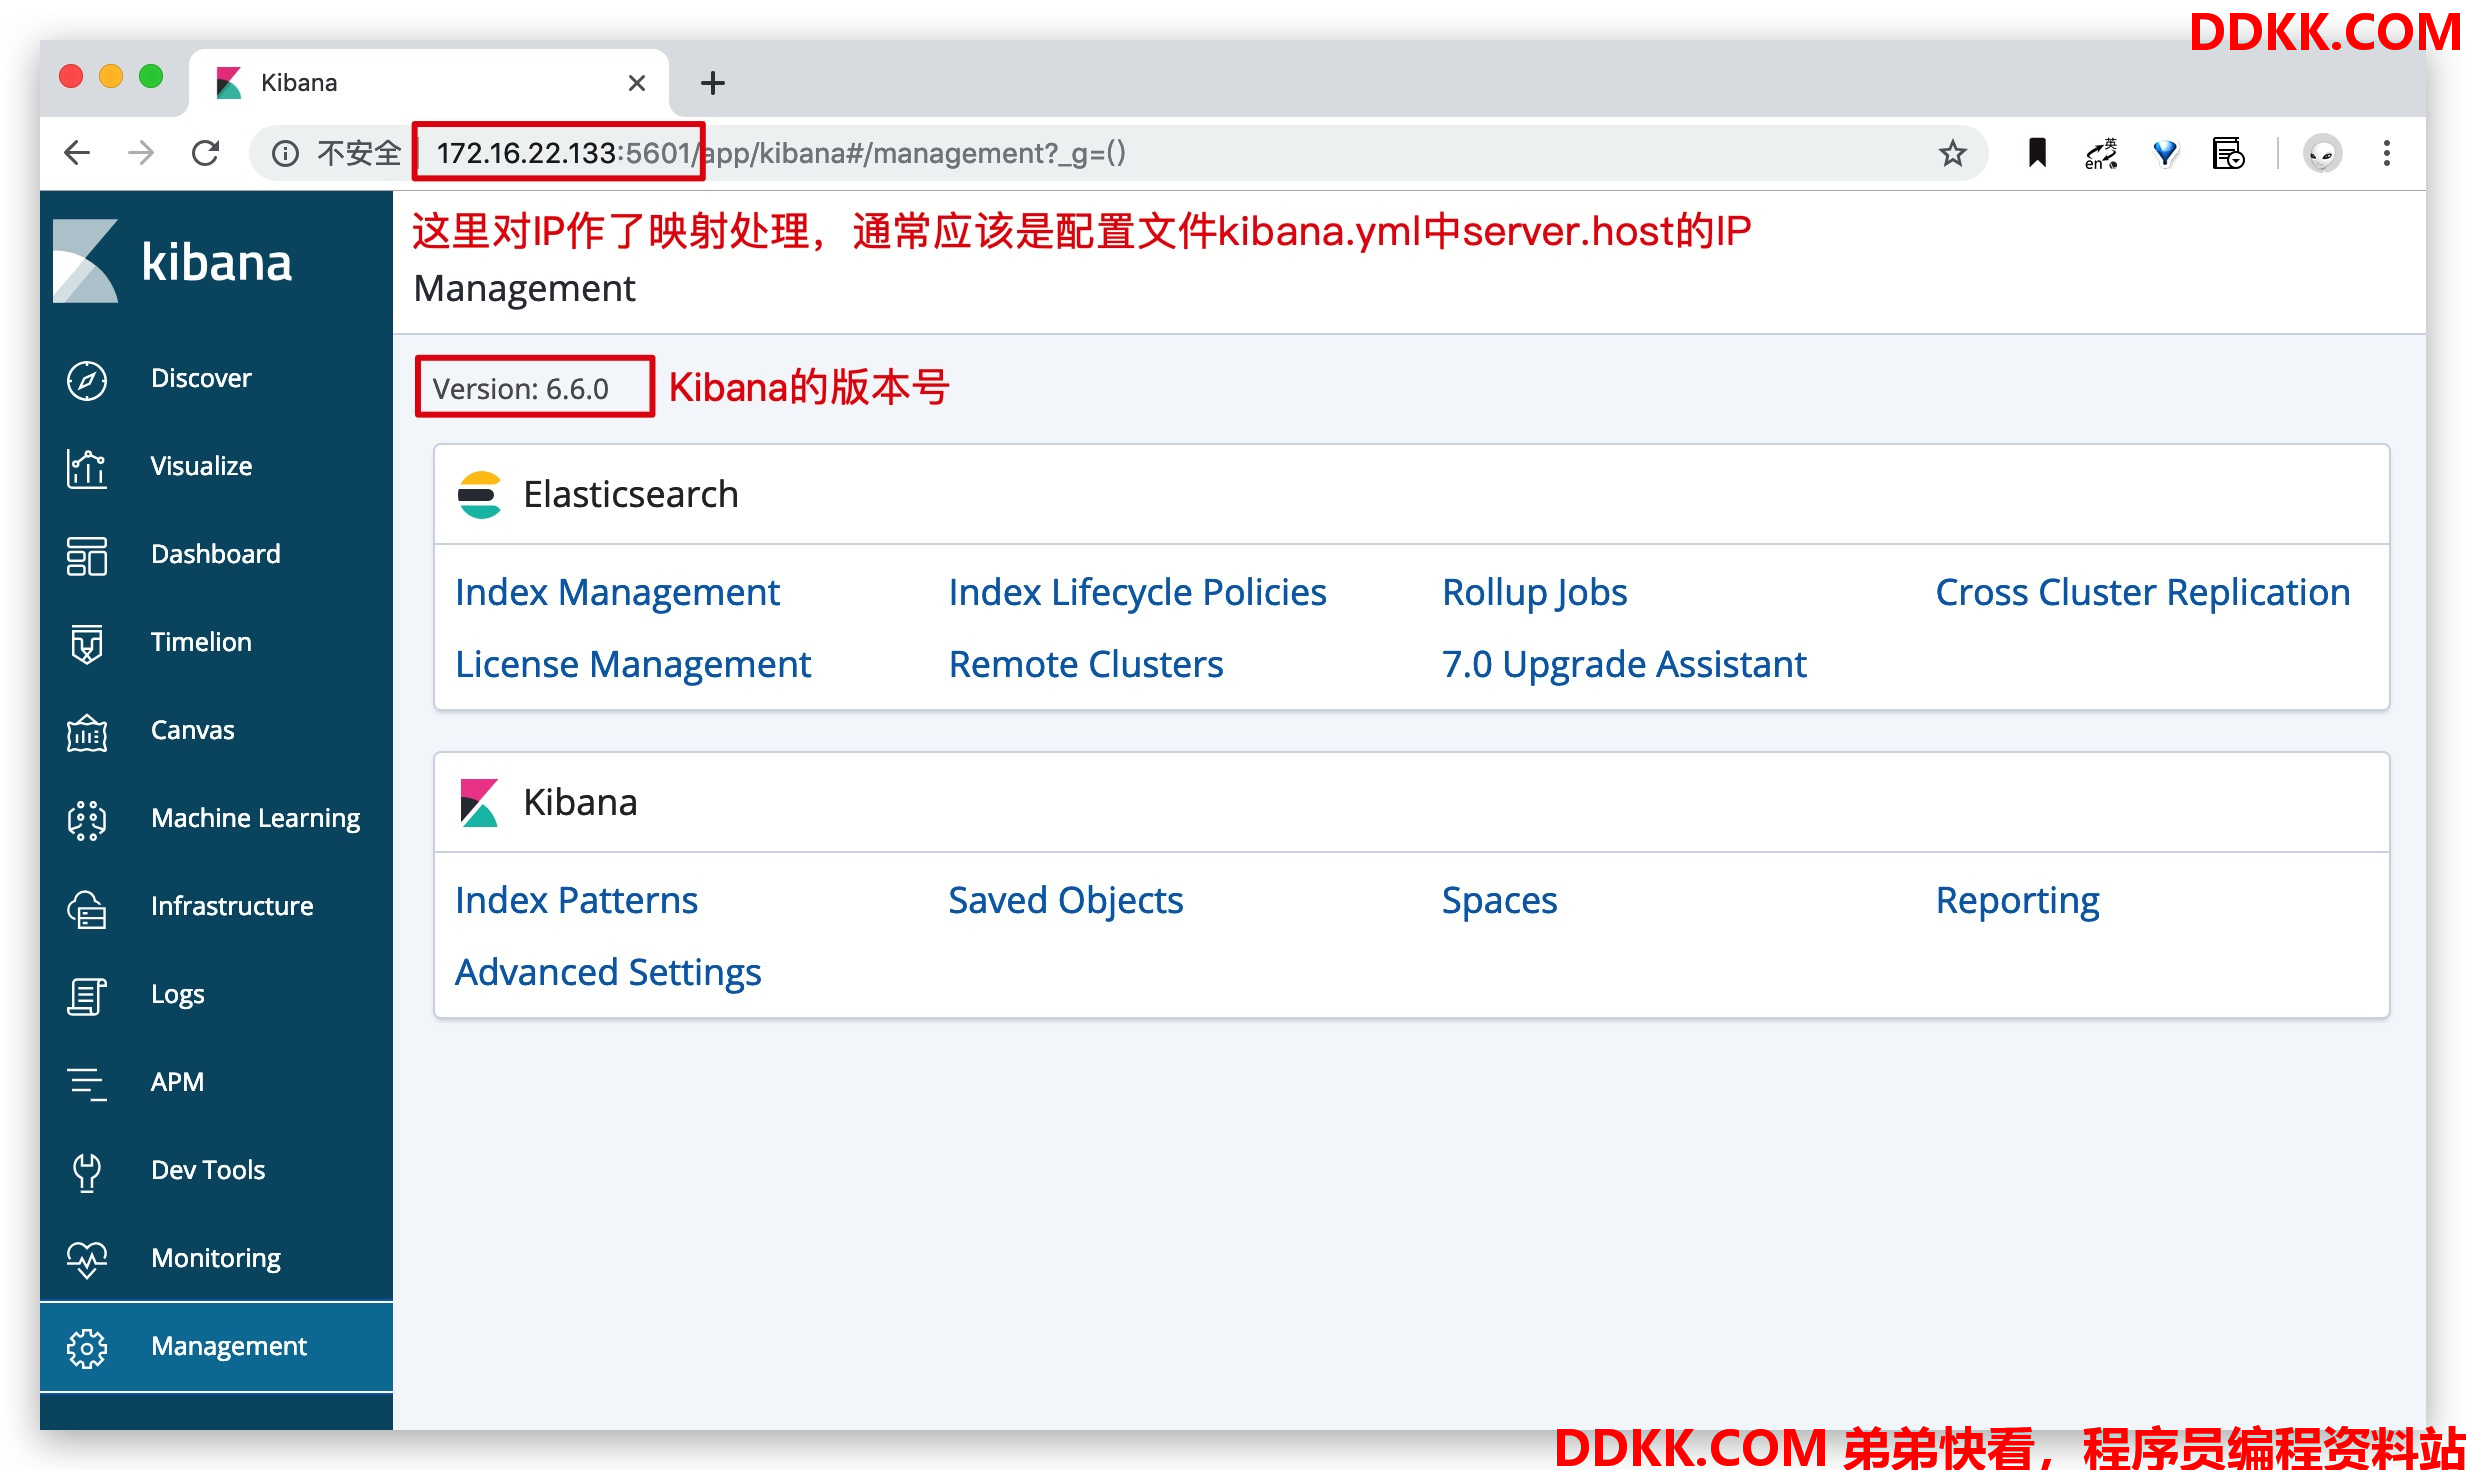Bookmark this page with star icon
Screen dimensions: 2466x1470
click(x=1952, y=153)
